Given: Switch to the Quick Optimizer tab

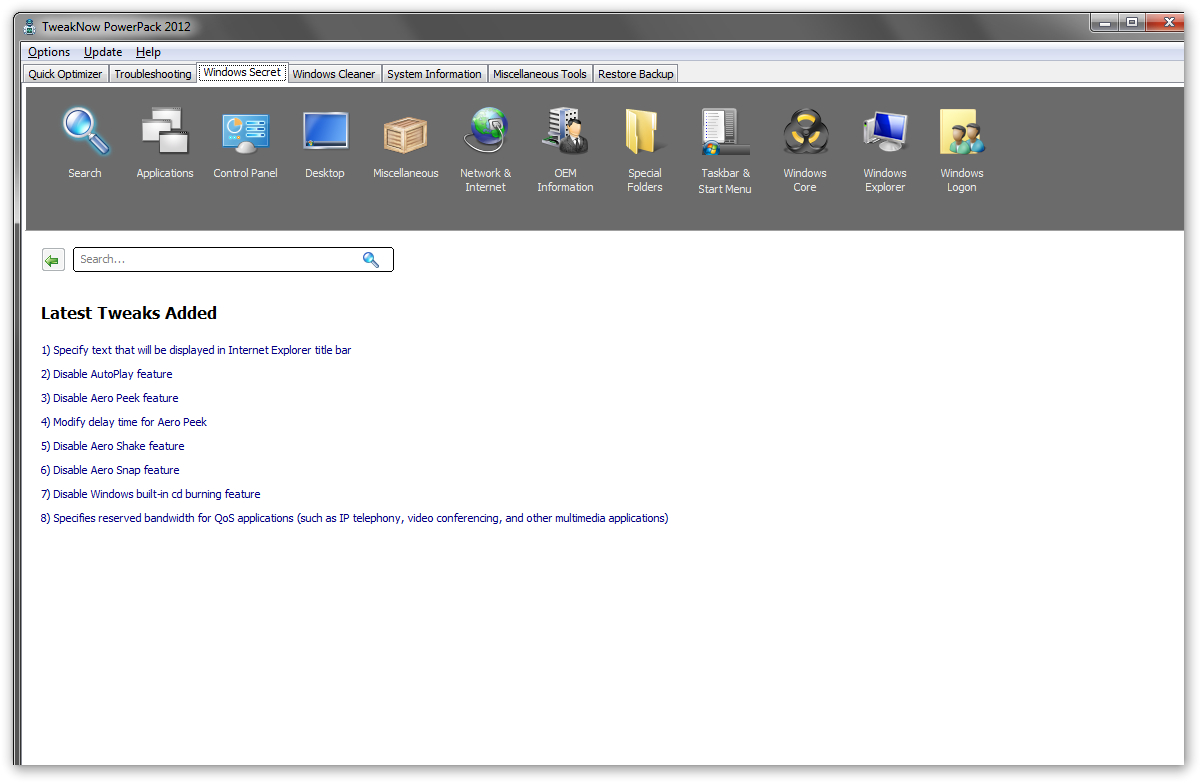Looking at the screenshot, I should pos(65,74).
